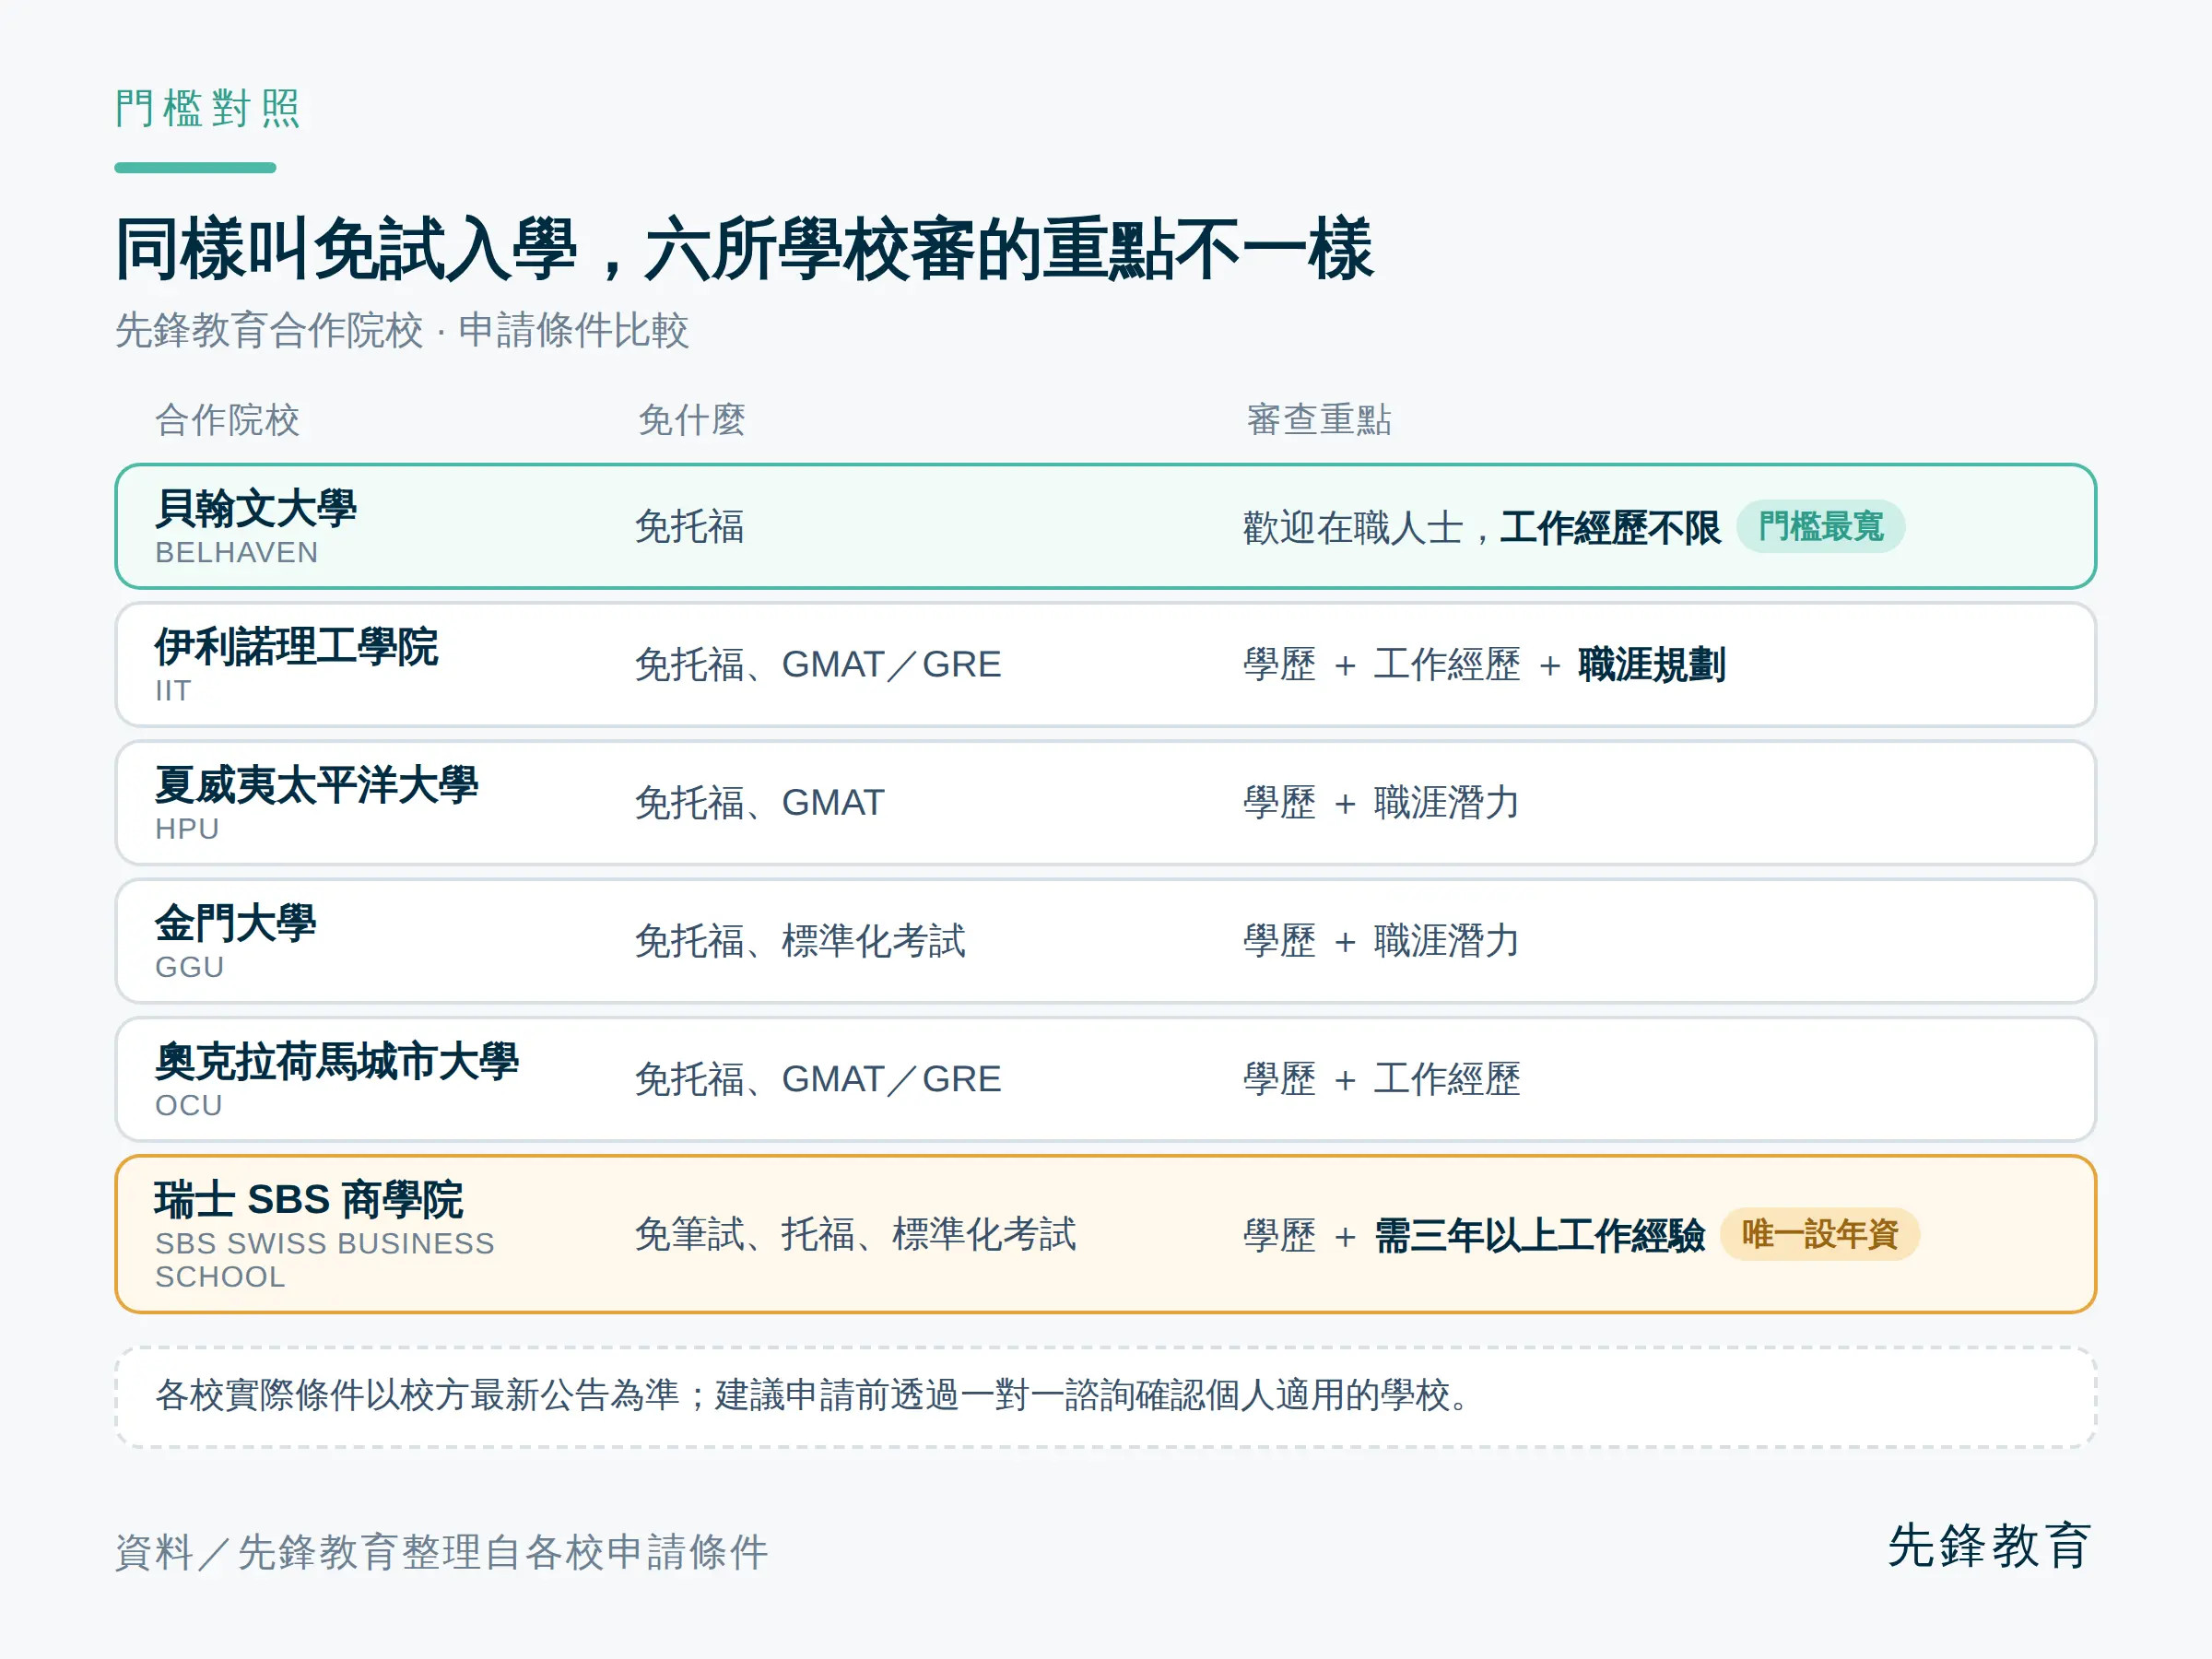Click the BELHAVEN label
Screen dimensions: 2212x1659
tap(237, 553)
